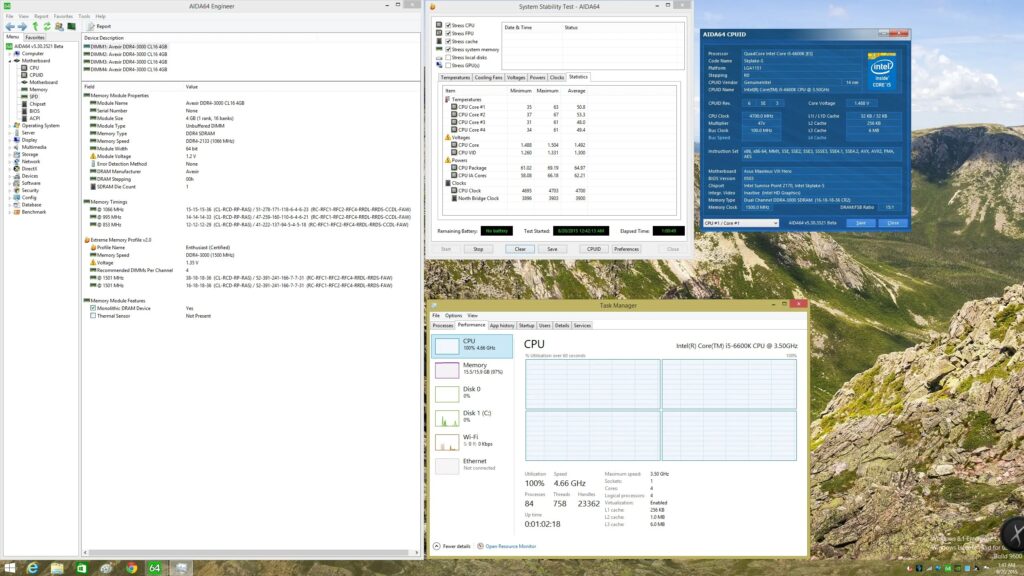Image resolution: width=1024 pixels, height=576 pixels.
Task: Toggle Monolithic DRAM Device checkbox
Action: tap(93, 308)
